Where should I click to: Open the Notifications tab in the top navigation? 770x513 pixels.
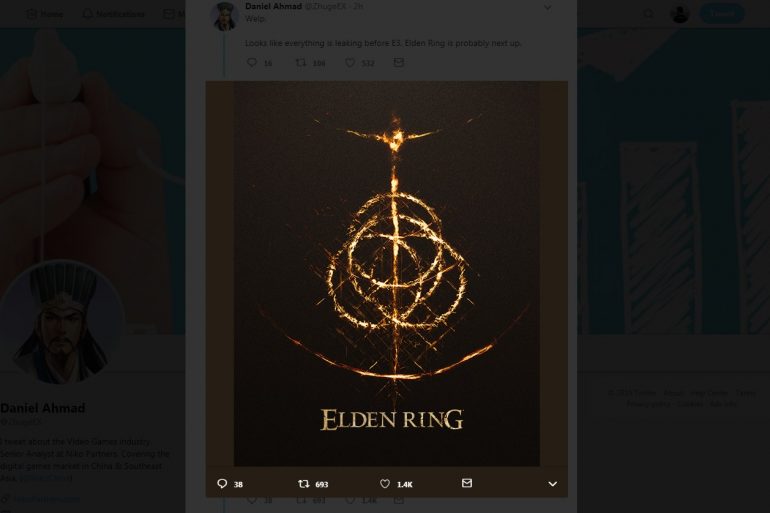click(113, 14)
